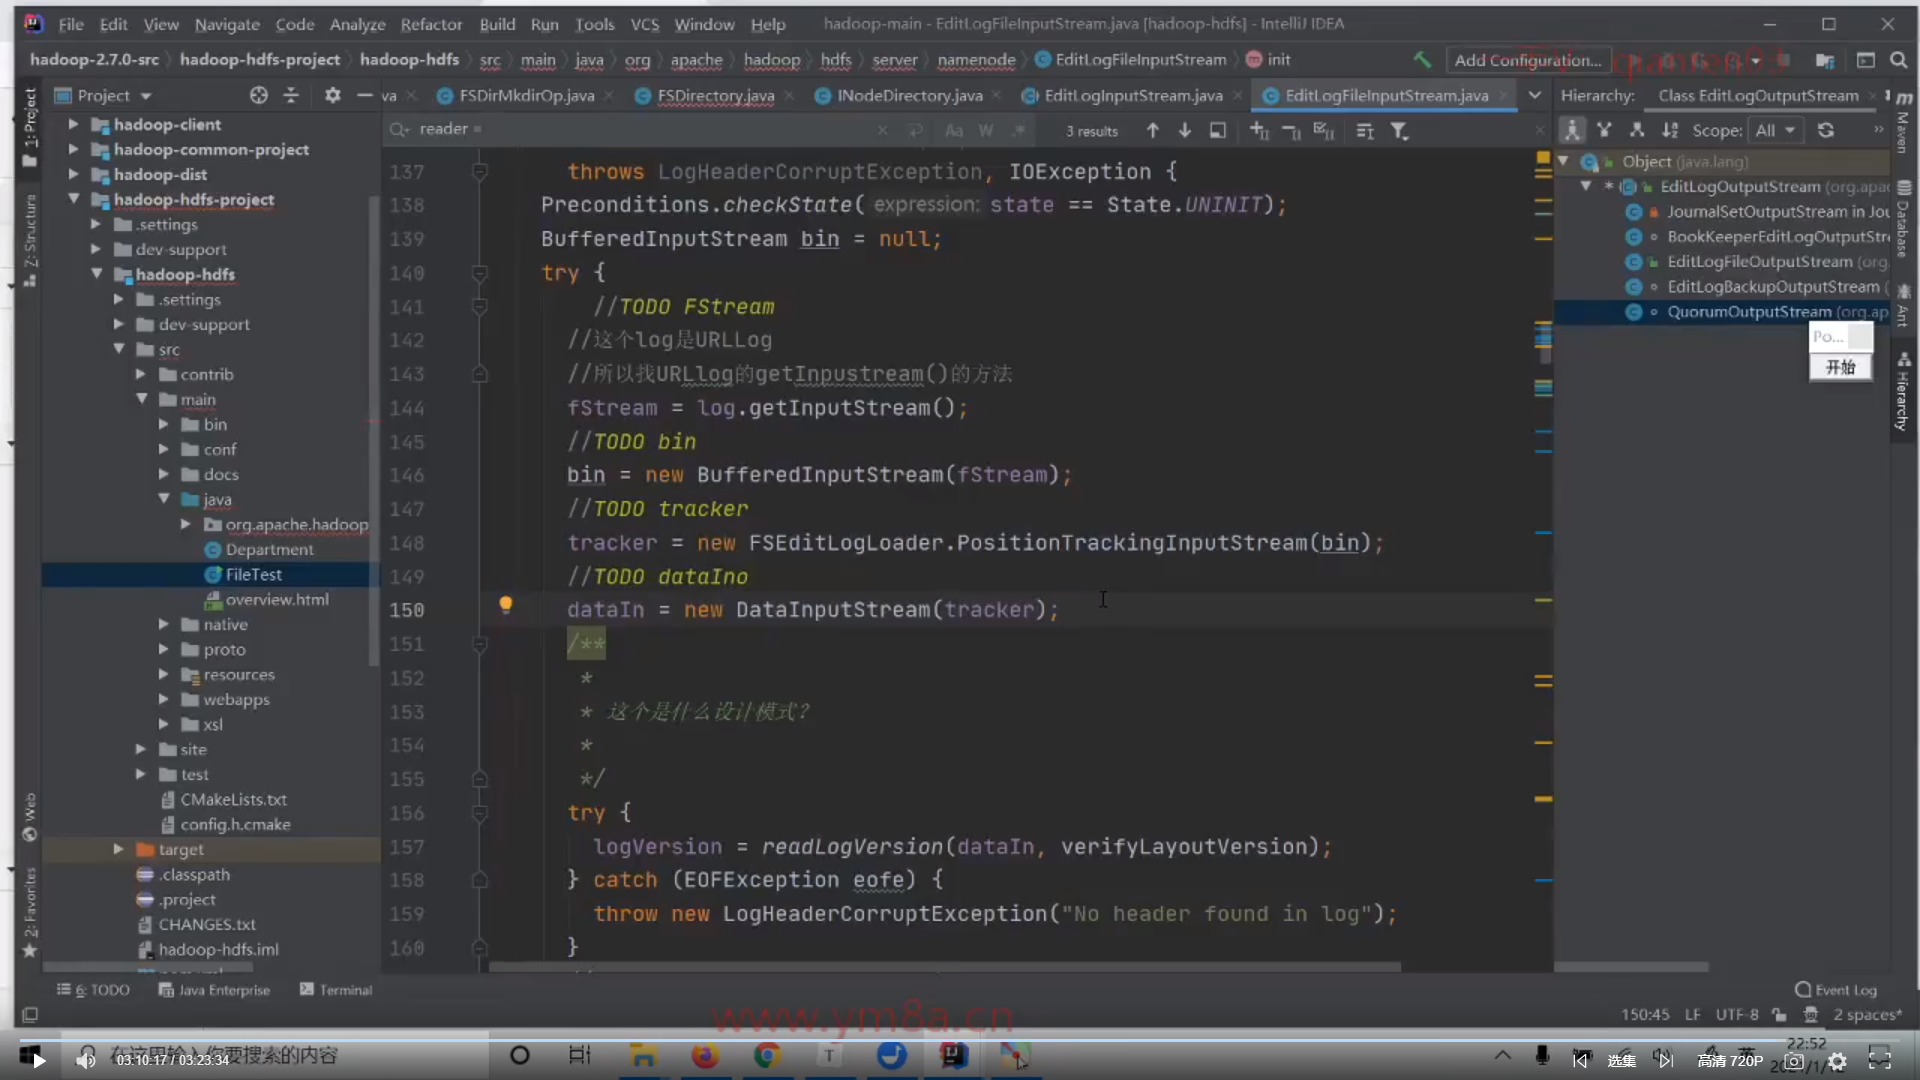Click previous search occurrence arrow
The height and width of the screenshot is (1080, 1920).
point(1152,130)
